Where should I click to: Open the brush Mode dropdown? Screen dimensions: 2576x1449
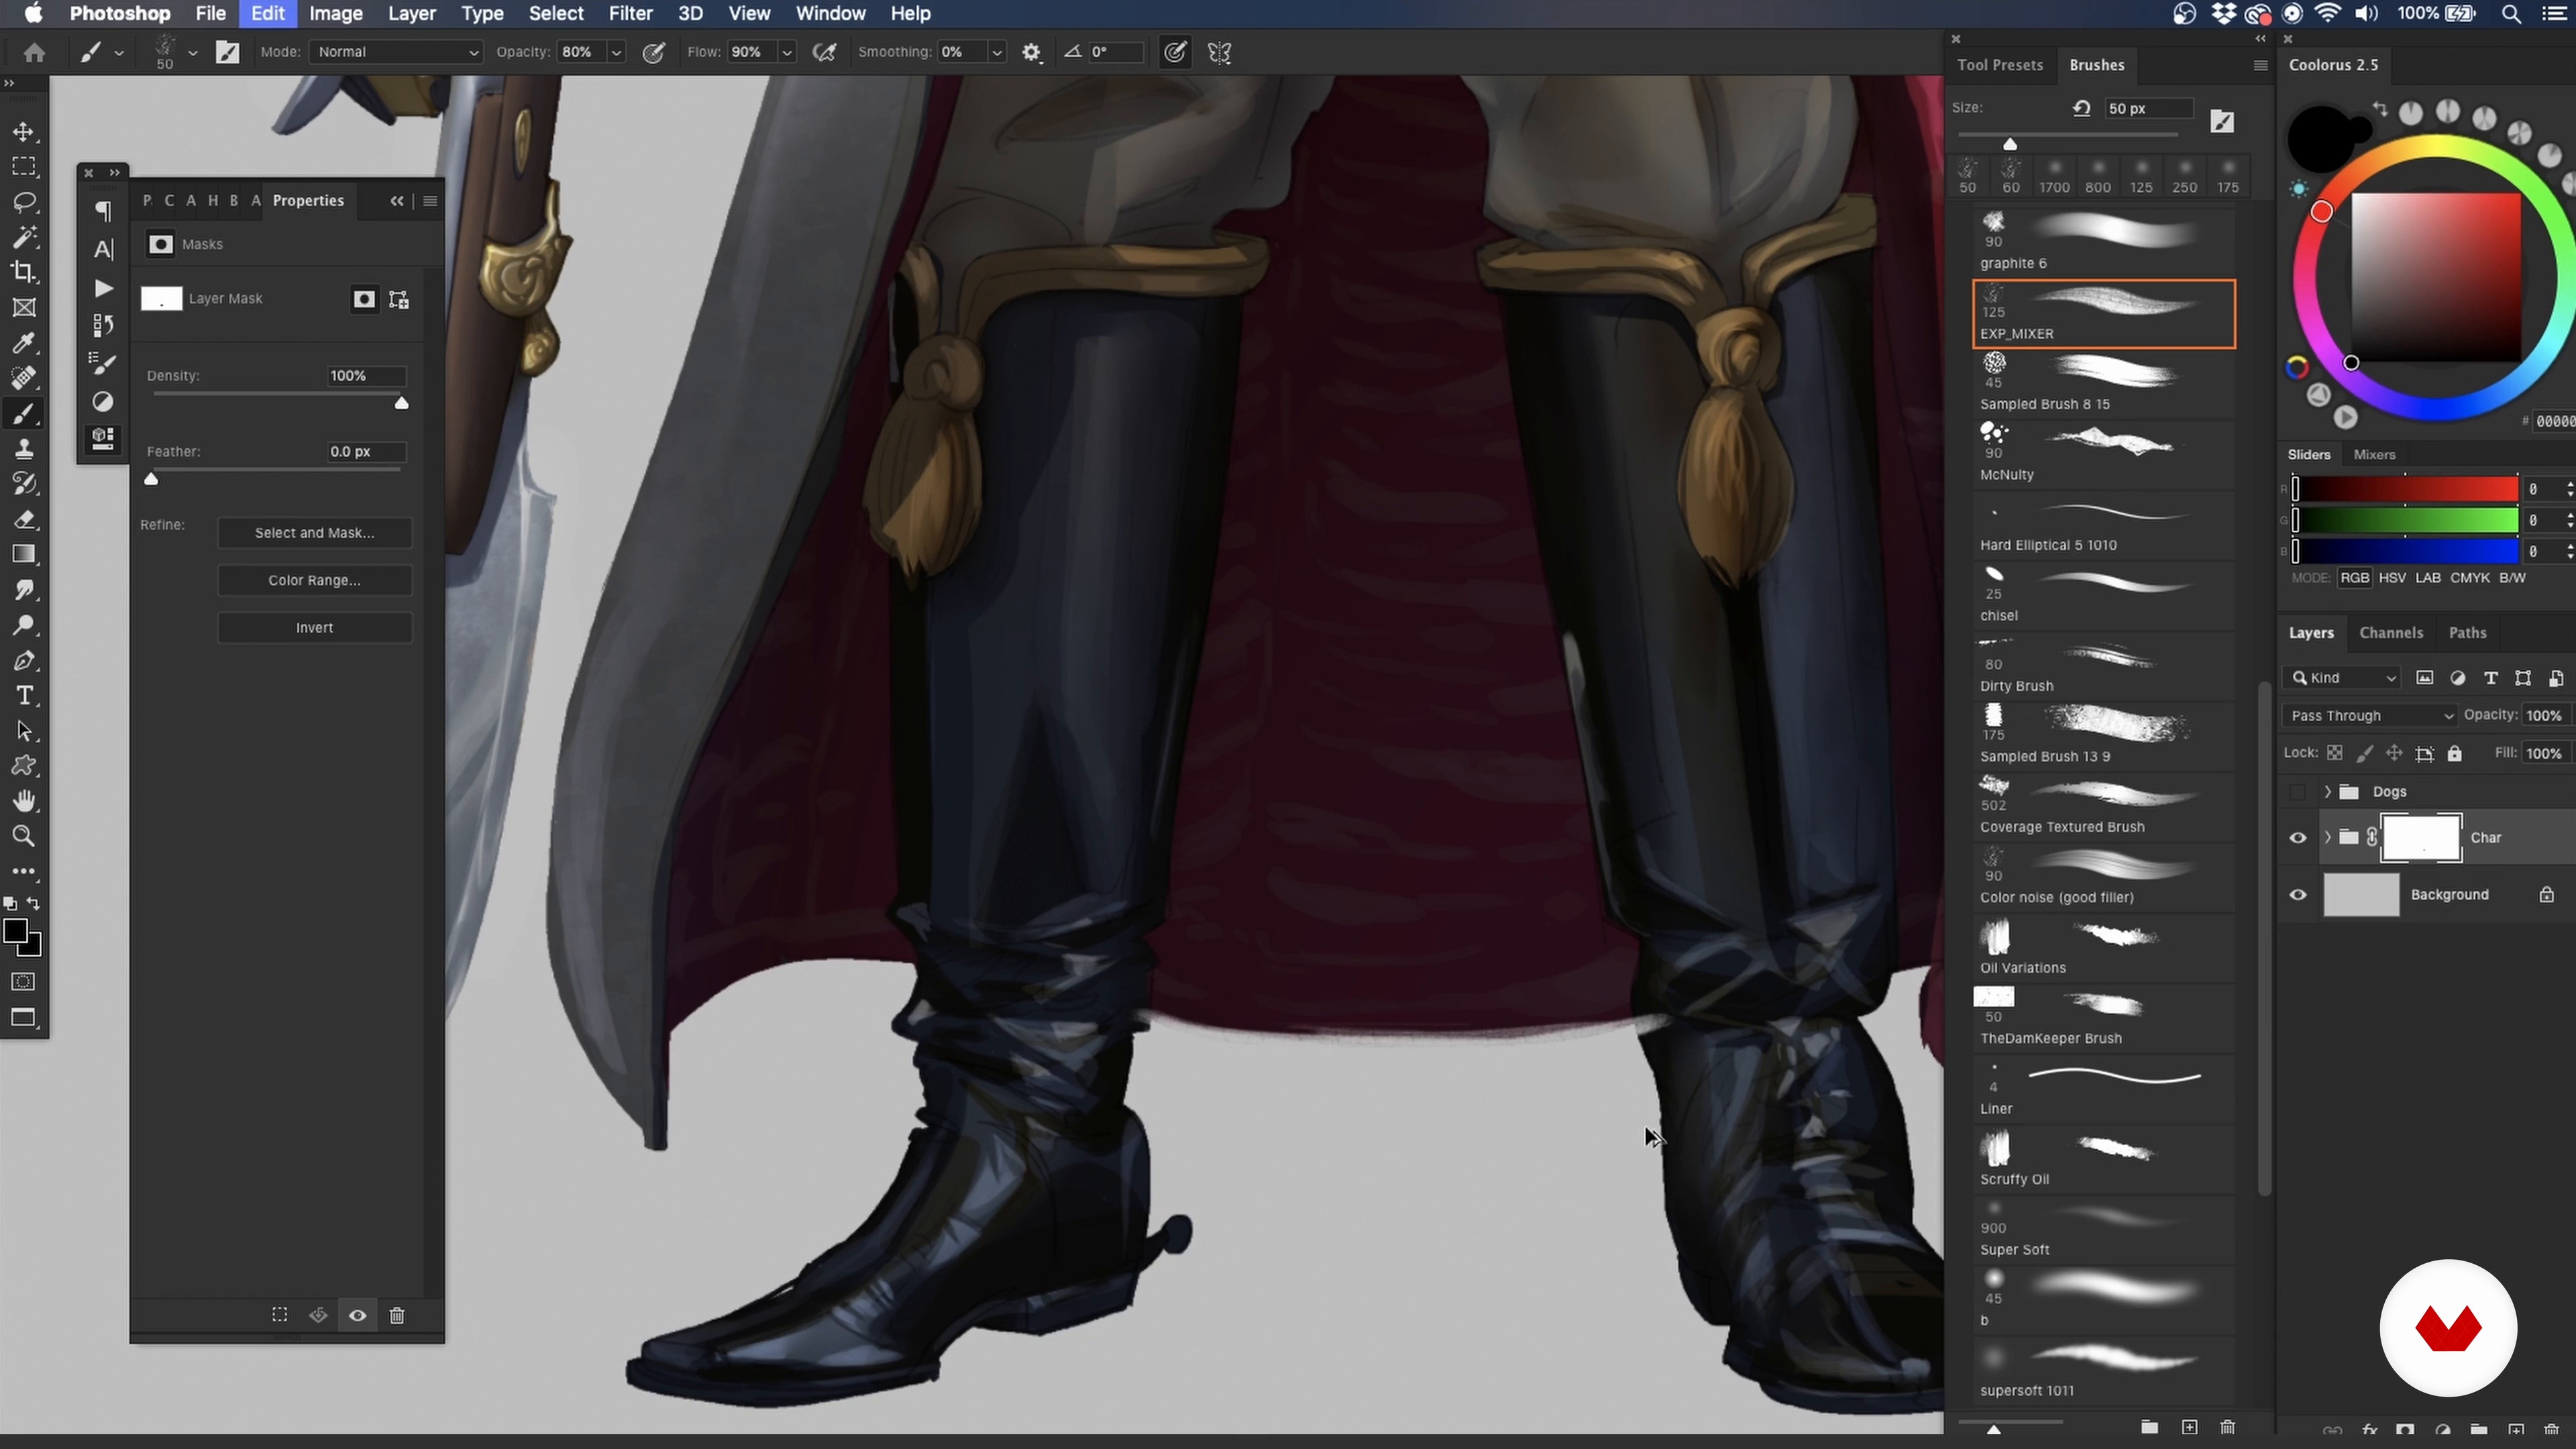pos(397,52)
